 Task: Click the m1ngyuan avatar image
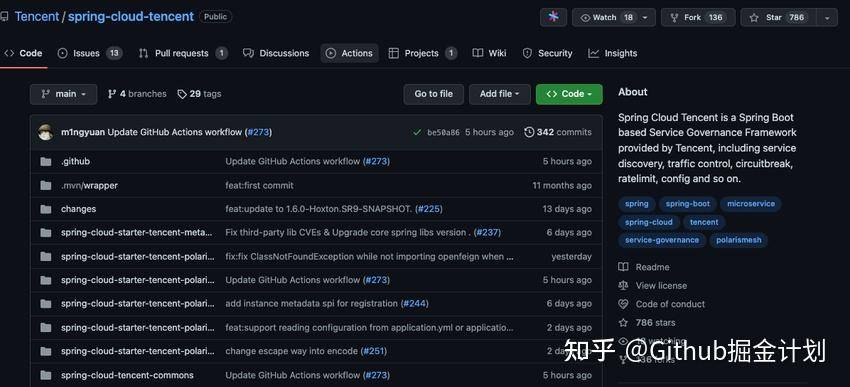(x=46, y=132)
